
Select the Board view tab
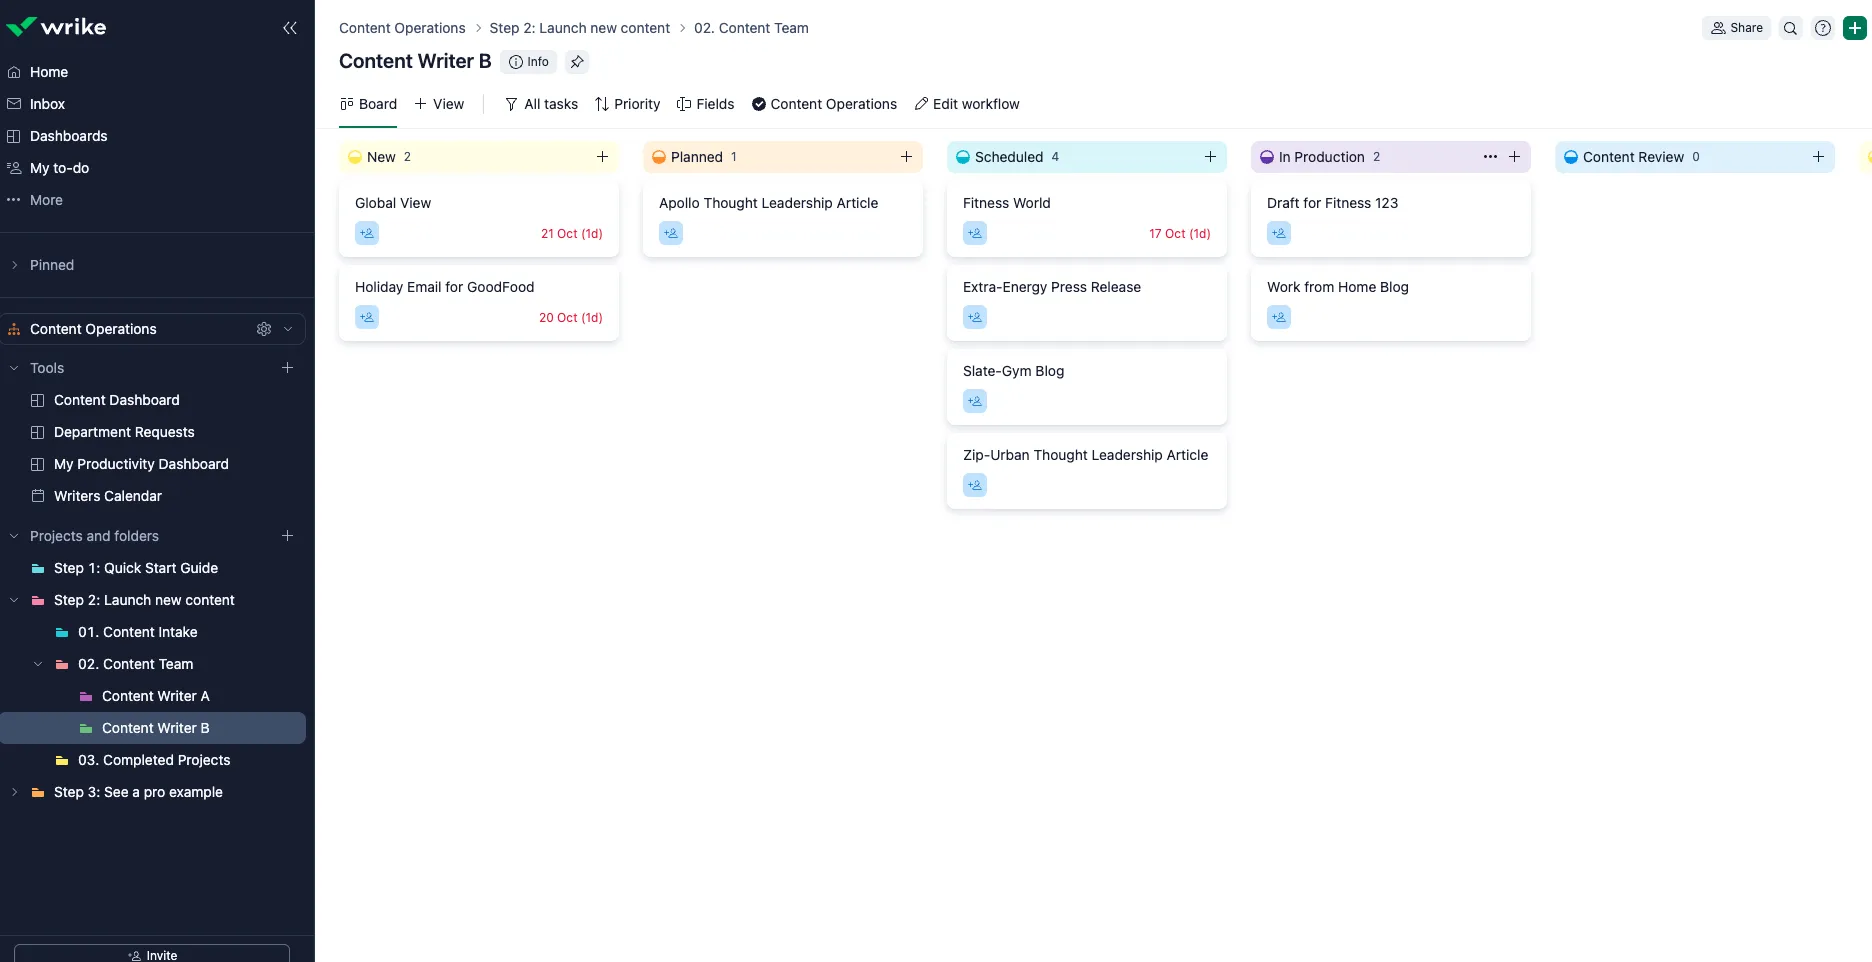click(x=368, y=104)
